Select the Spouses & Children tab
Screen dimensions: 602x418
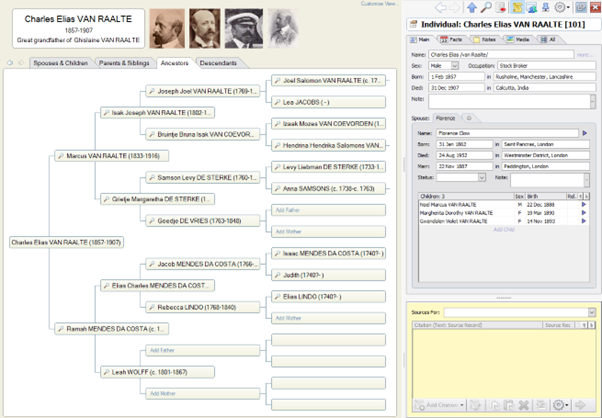(x=54, y=63)
